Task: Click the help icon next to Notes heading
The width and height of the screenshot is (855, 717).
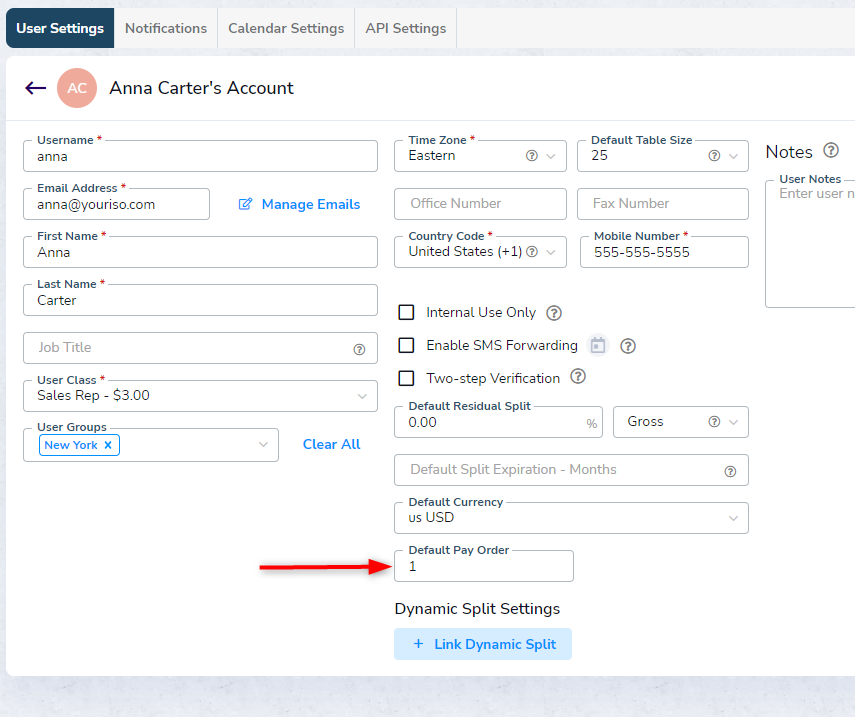Action: pos(830,151)
